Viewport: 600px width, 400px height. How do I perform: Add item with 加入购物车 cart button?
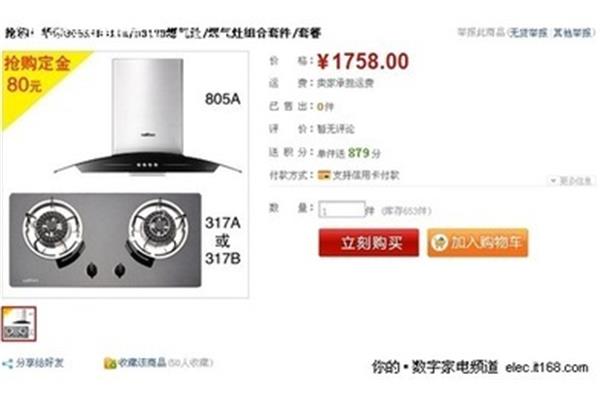pyautogui.click(x=478, y=243)
